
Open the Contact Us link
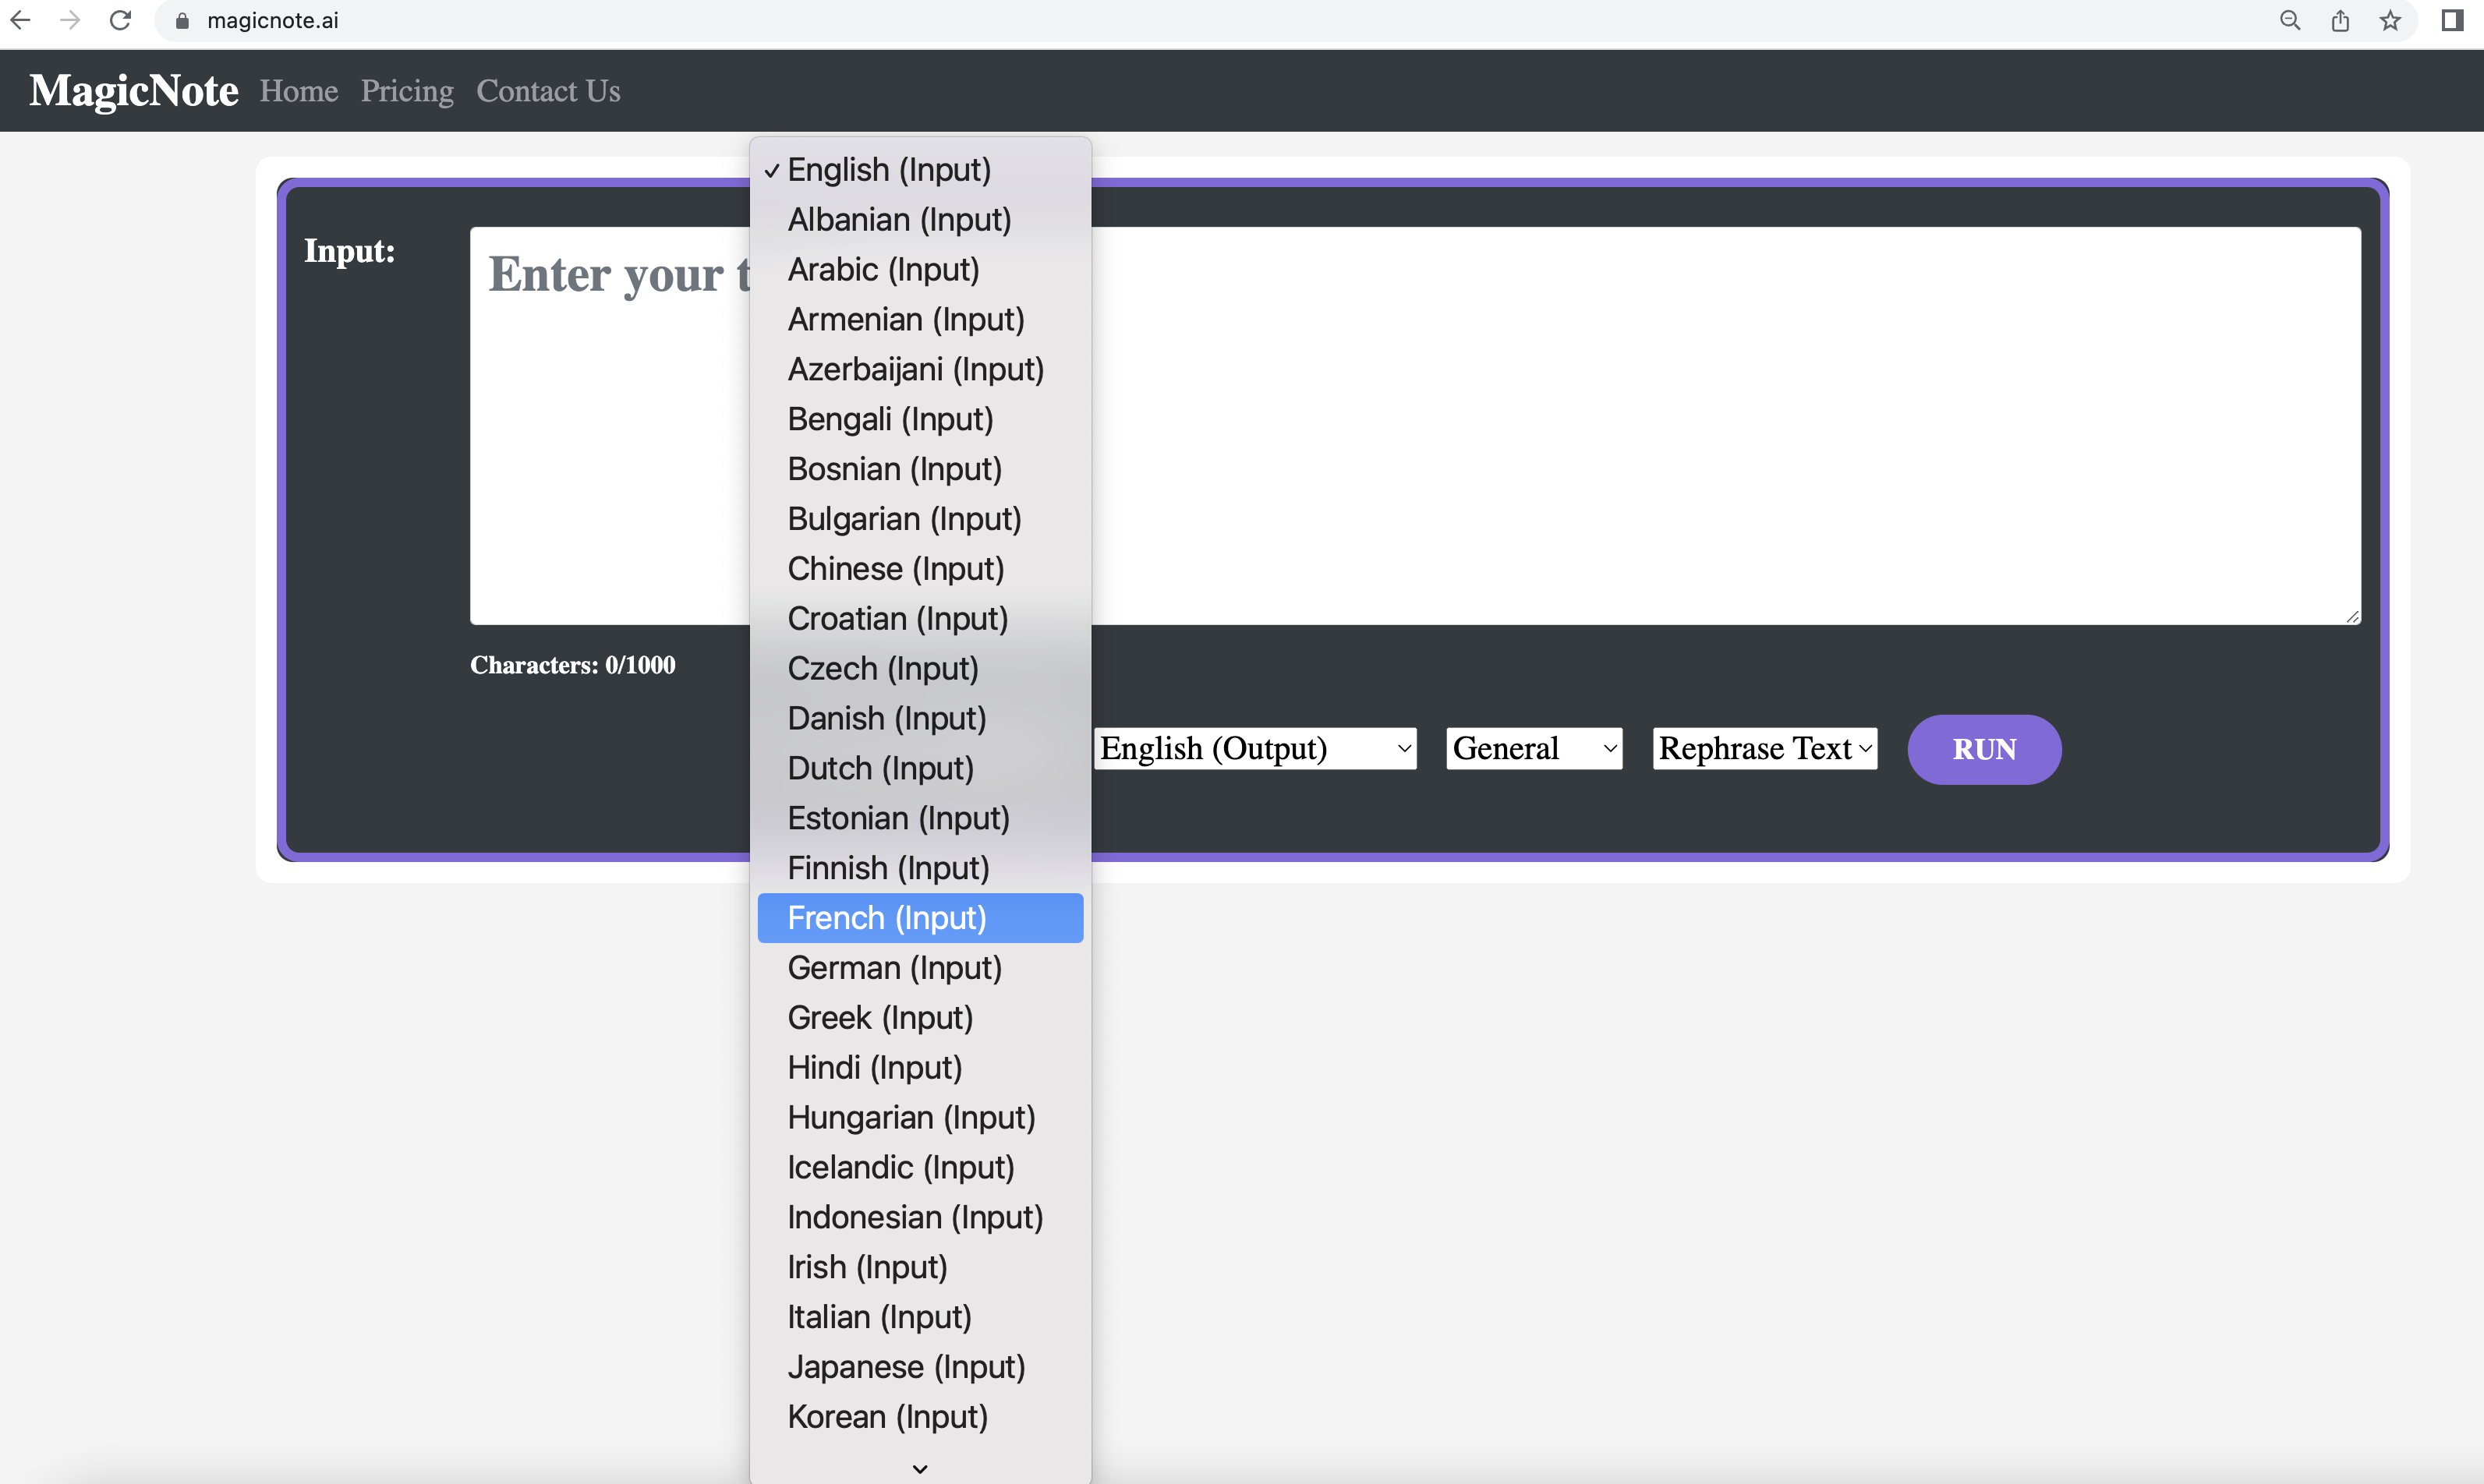548,91
